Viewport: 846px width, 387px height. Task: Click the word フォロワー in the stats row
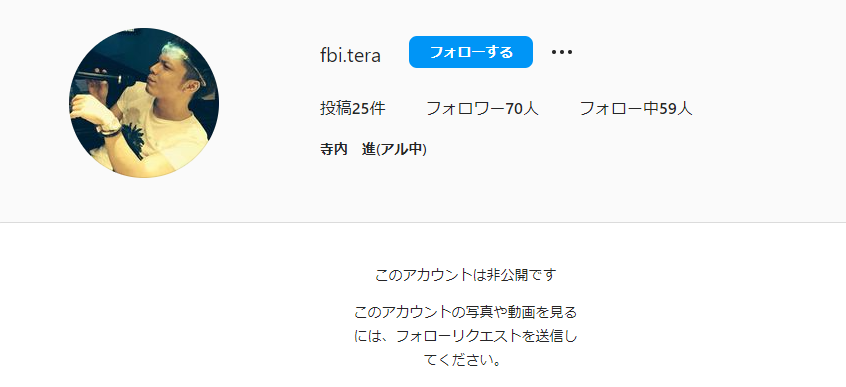coord(466,108)
